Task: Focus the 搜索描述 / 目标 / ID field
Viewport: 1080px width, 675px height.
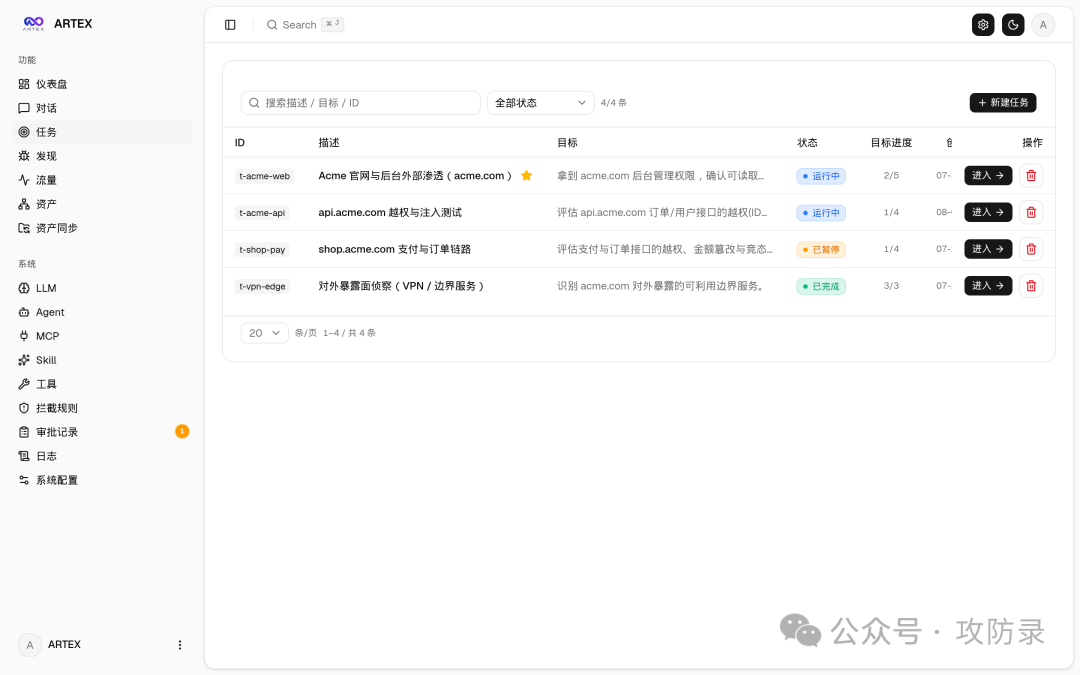Action: pos(360,103)
